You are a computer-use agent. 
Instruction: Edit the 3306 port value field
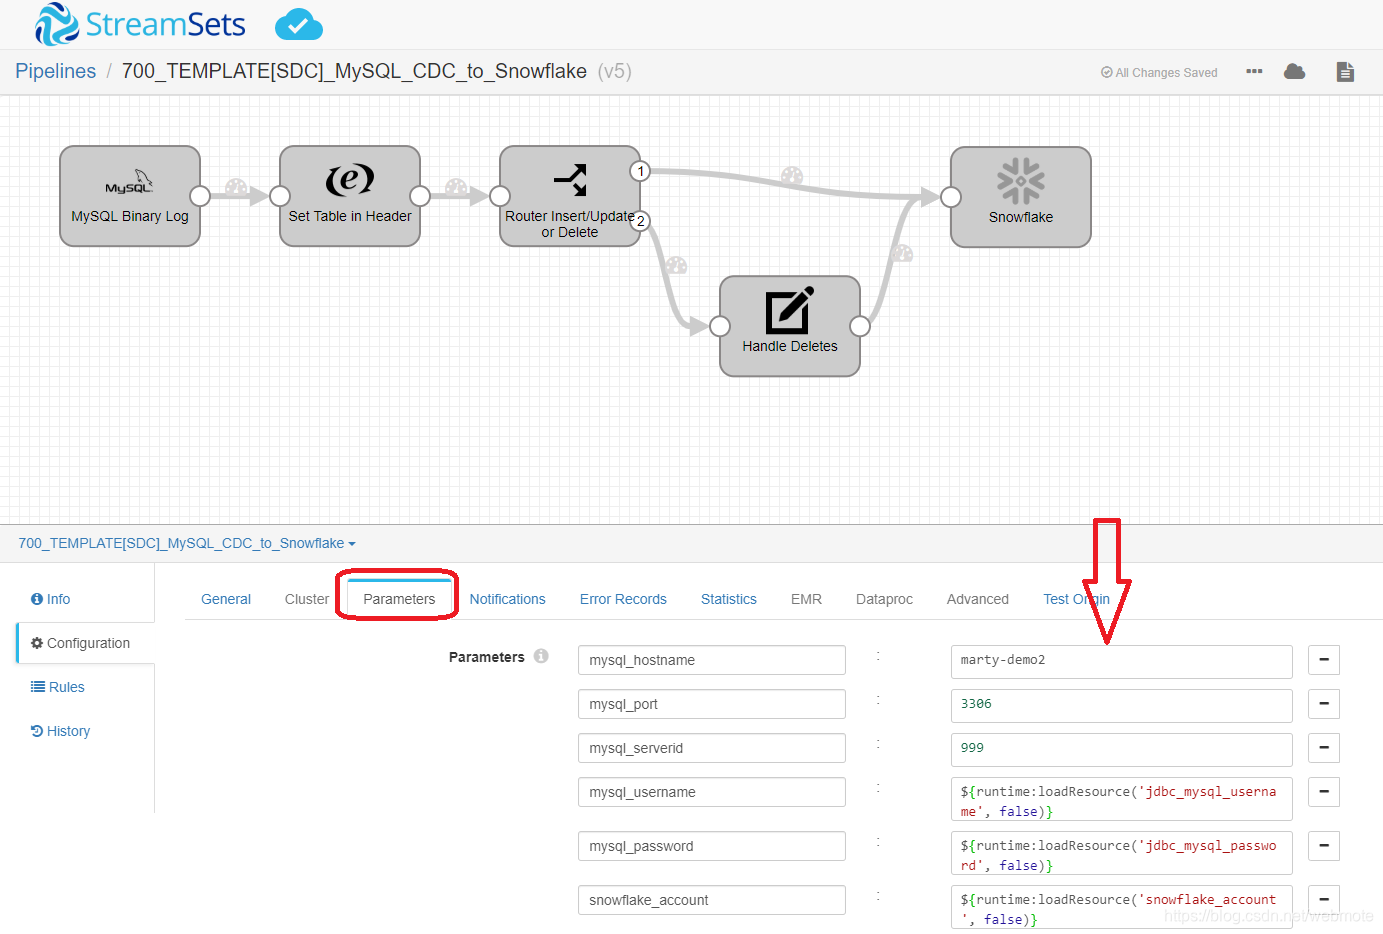pyautogui.click(x=1122, y=705)
